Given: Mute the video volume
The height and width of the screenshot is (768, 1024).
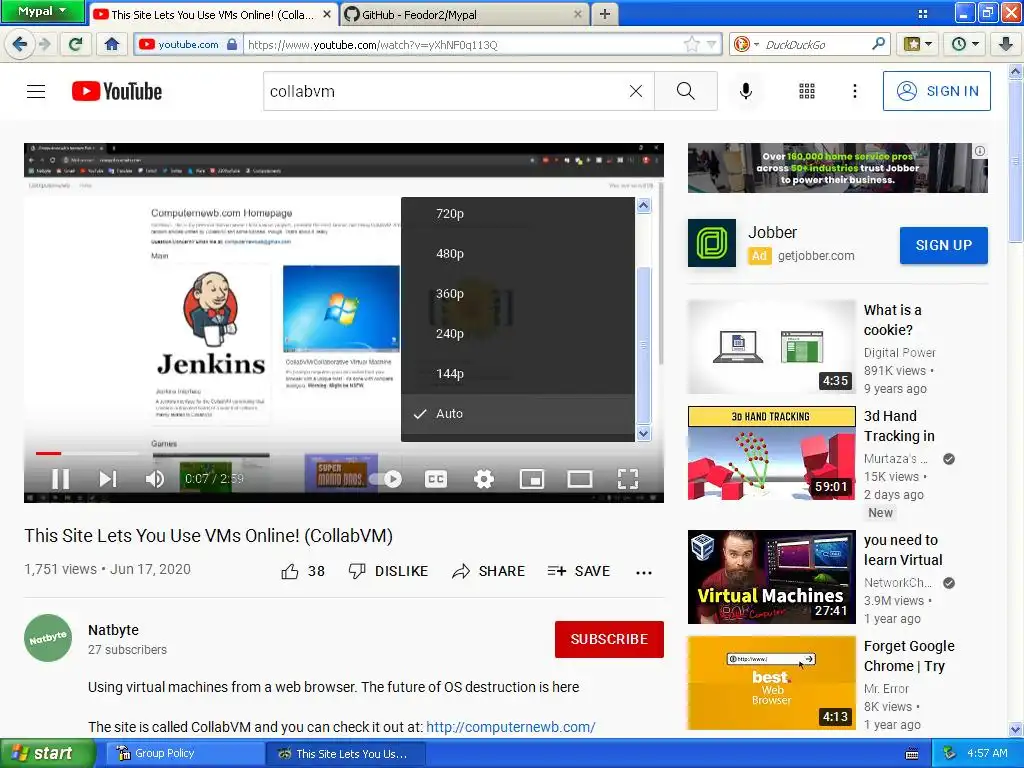Looking at the screenshot, I should pos(155,479).
